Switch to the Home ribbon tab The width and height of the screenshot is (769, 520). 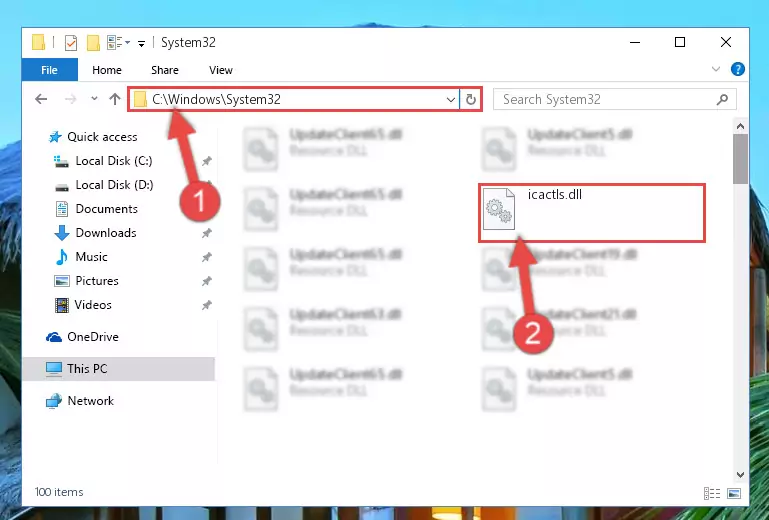[107, 70]
